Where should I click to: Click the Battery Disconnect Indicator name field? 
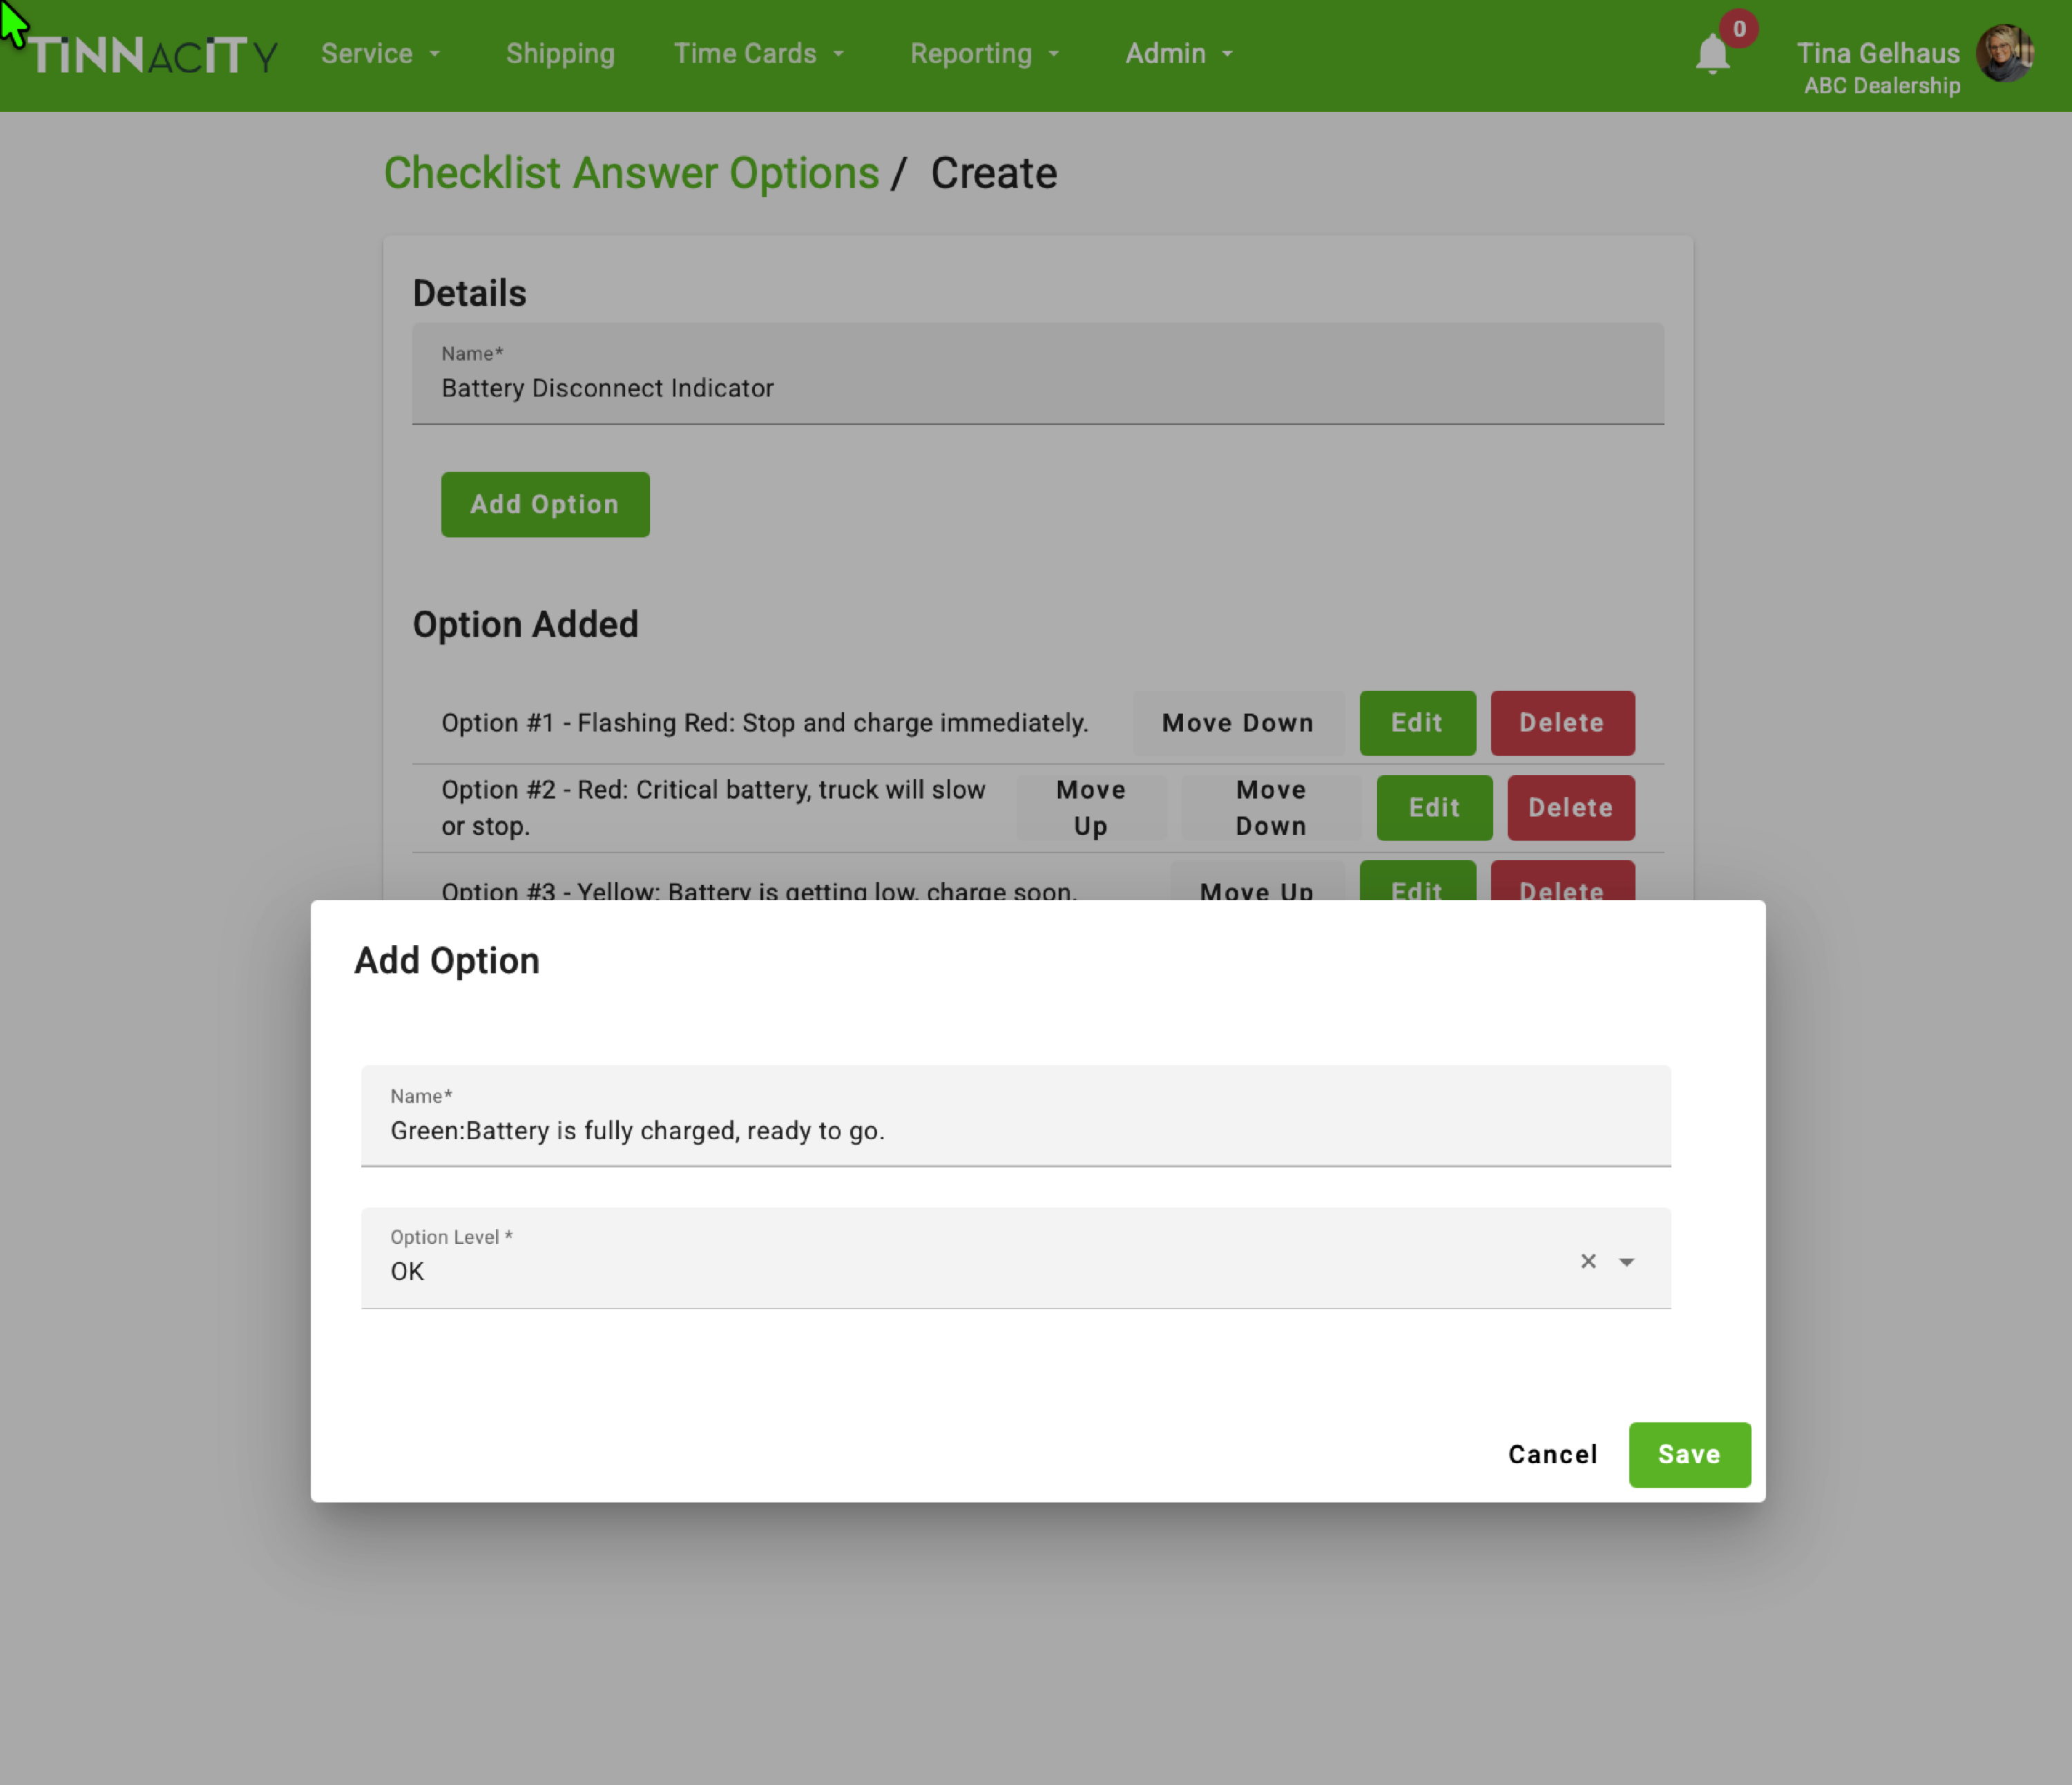(x=1037, y=387)
